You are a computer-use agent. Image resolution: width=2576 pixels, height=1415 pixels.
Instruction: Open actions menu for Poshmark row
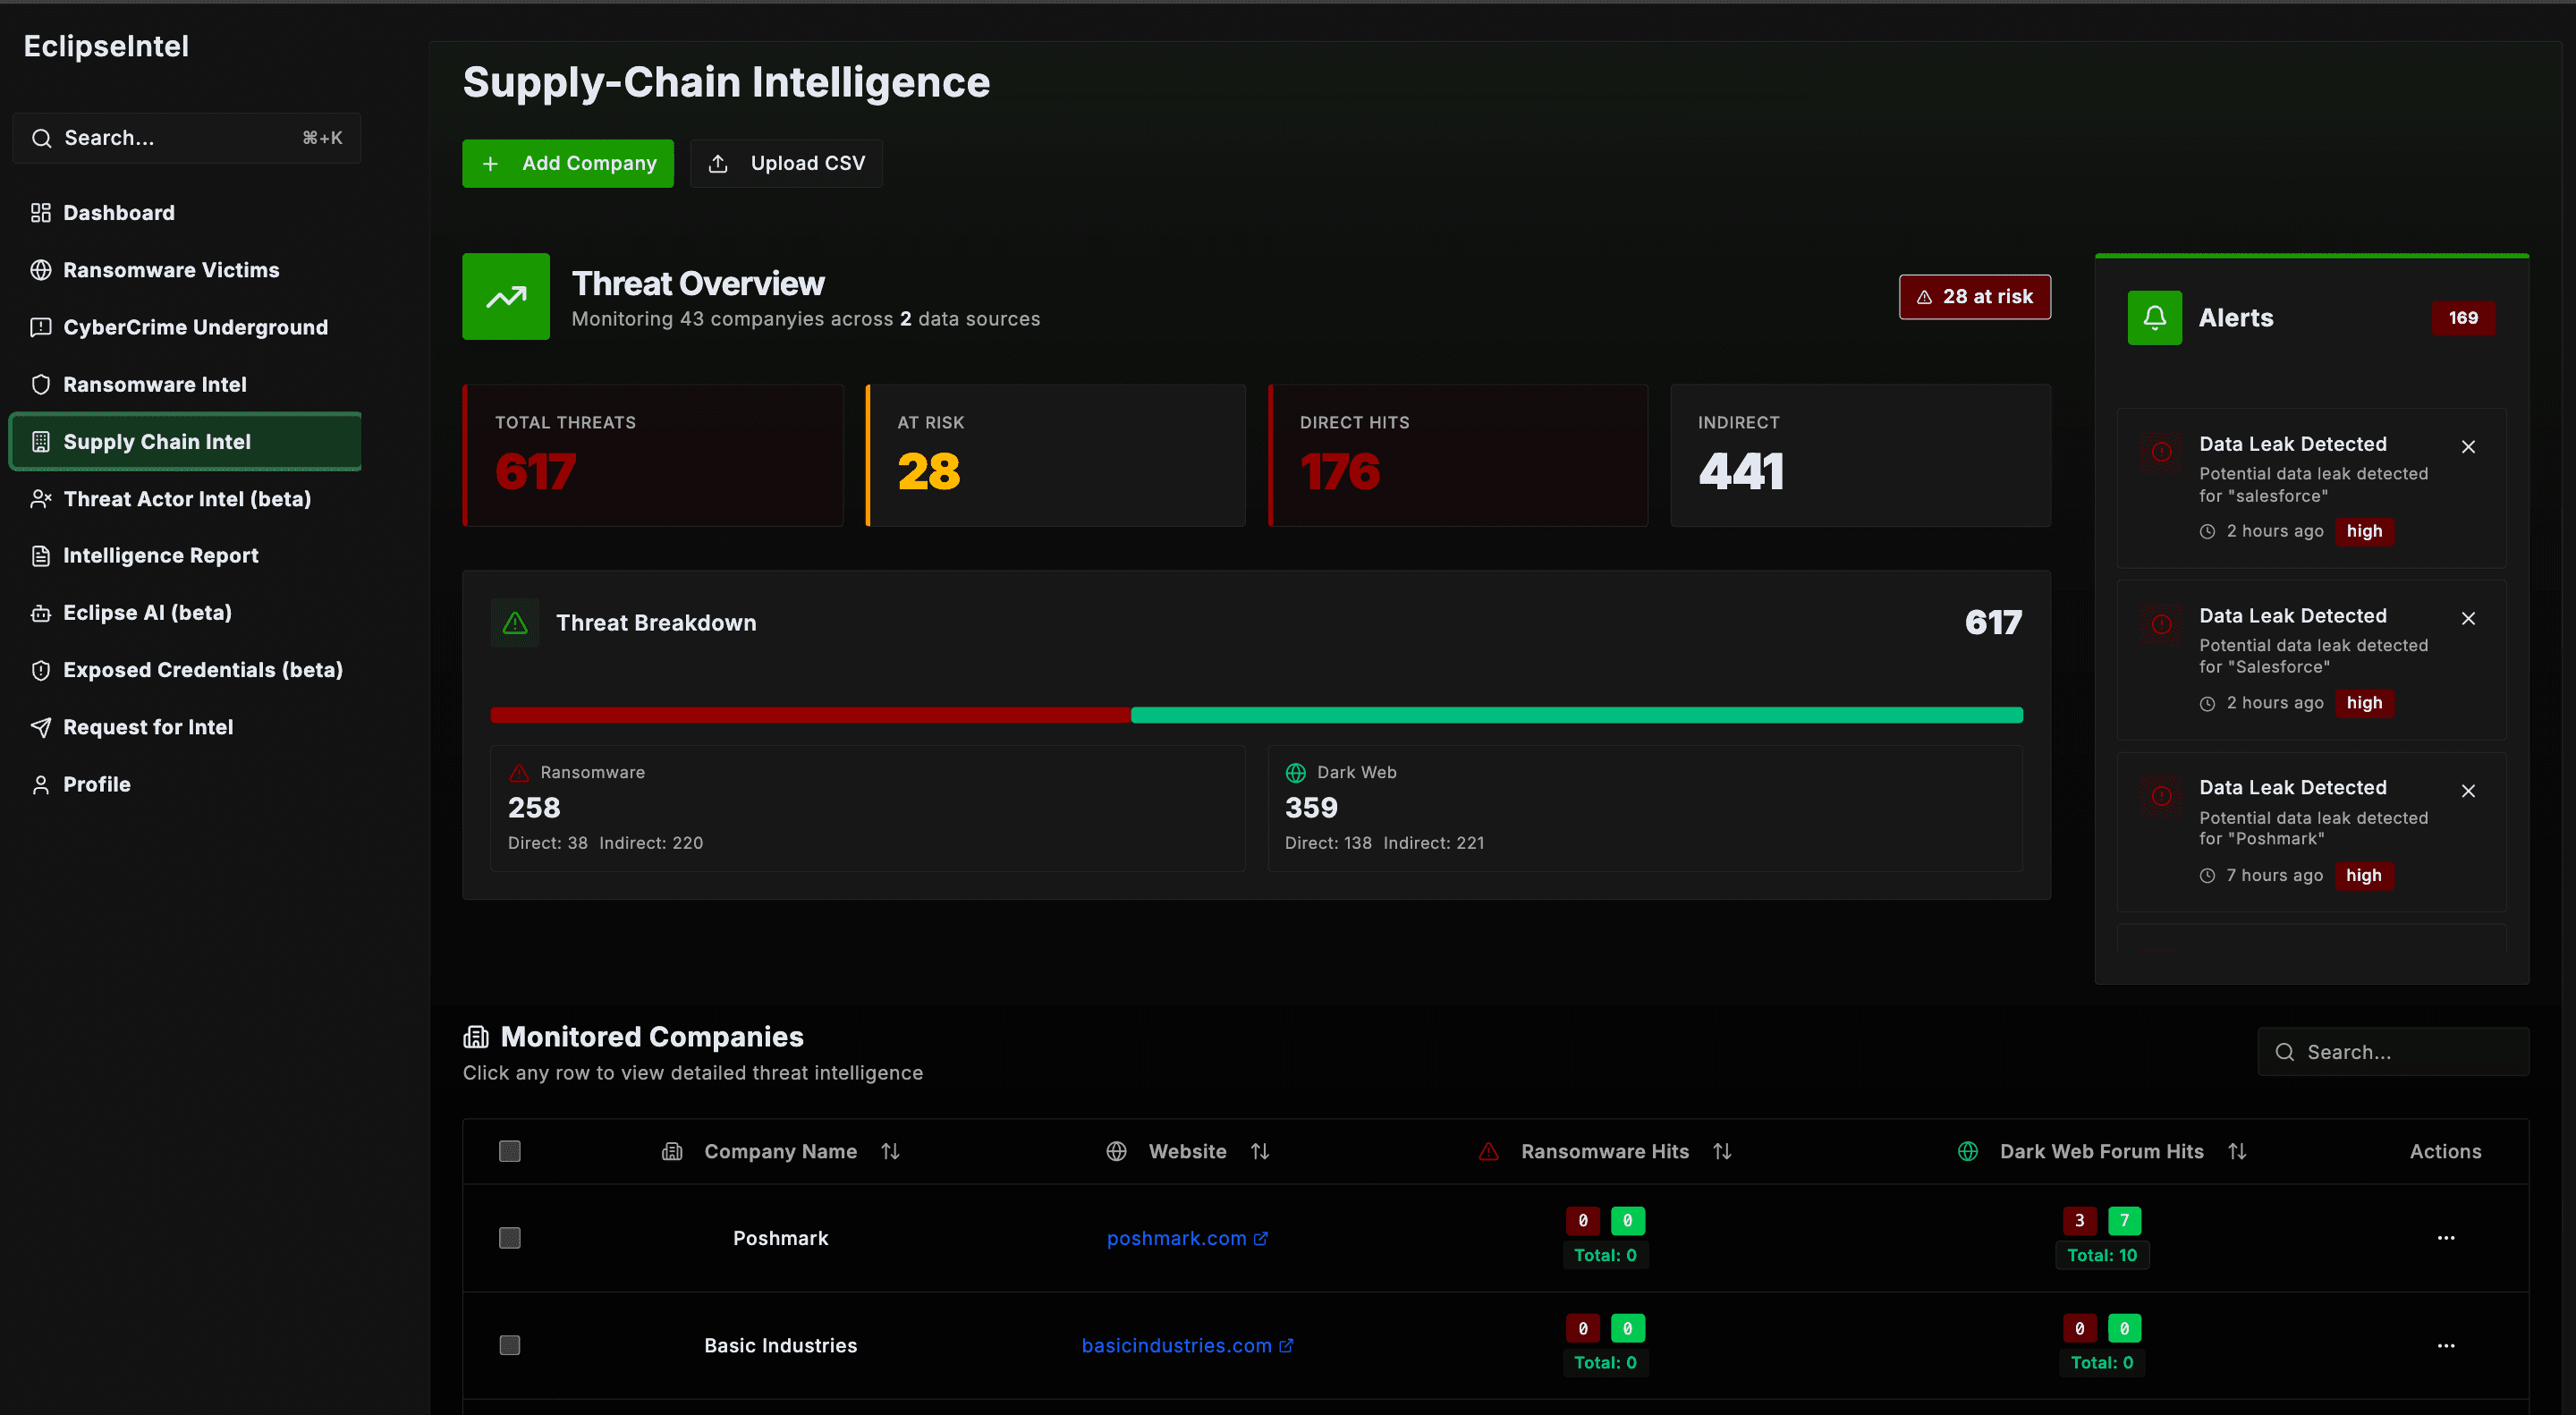click(2446, 1237)
